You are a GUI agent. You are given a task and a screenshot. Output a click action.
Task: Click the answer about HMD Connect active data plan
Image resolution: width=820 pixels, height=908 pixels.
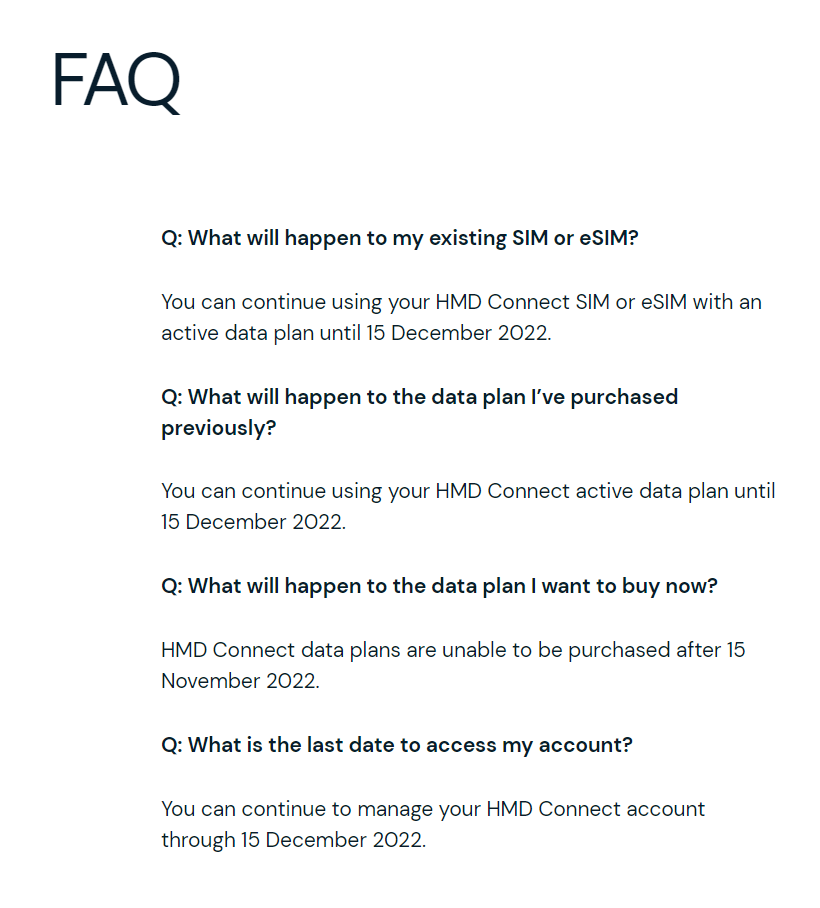(468, 506)
